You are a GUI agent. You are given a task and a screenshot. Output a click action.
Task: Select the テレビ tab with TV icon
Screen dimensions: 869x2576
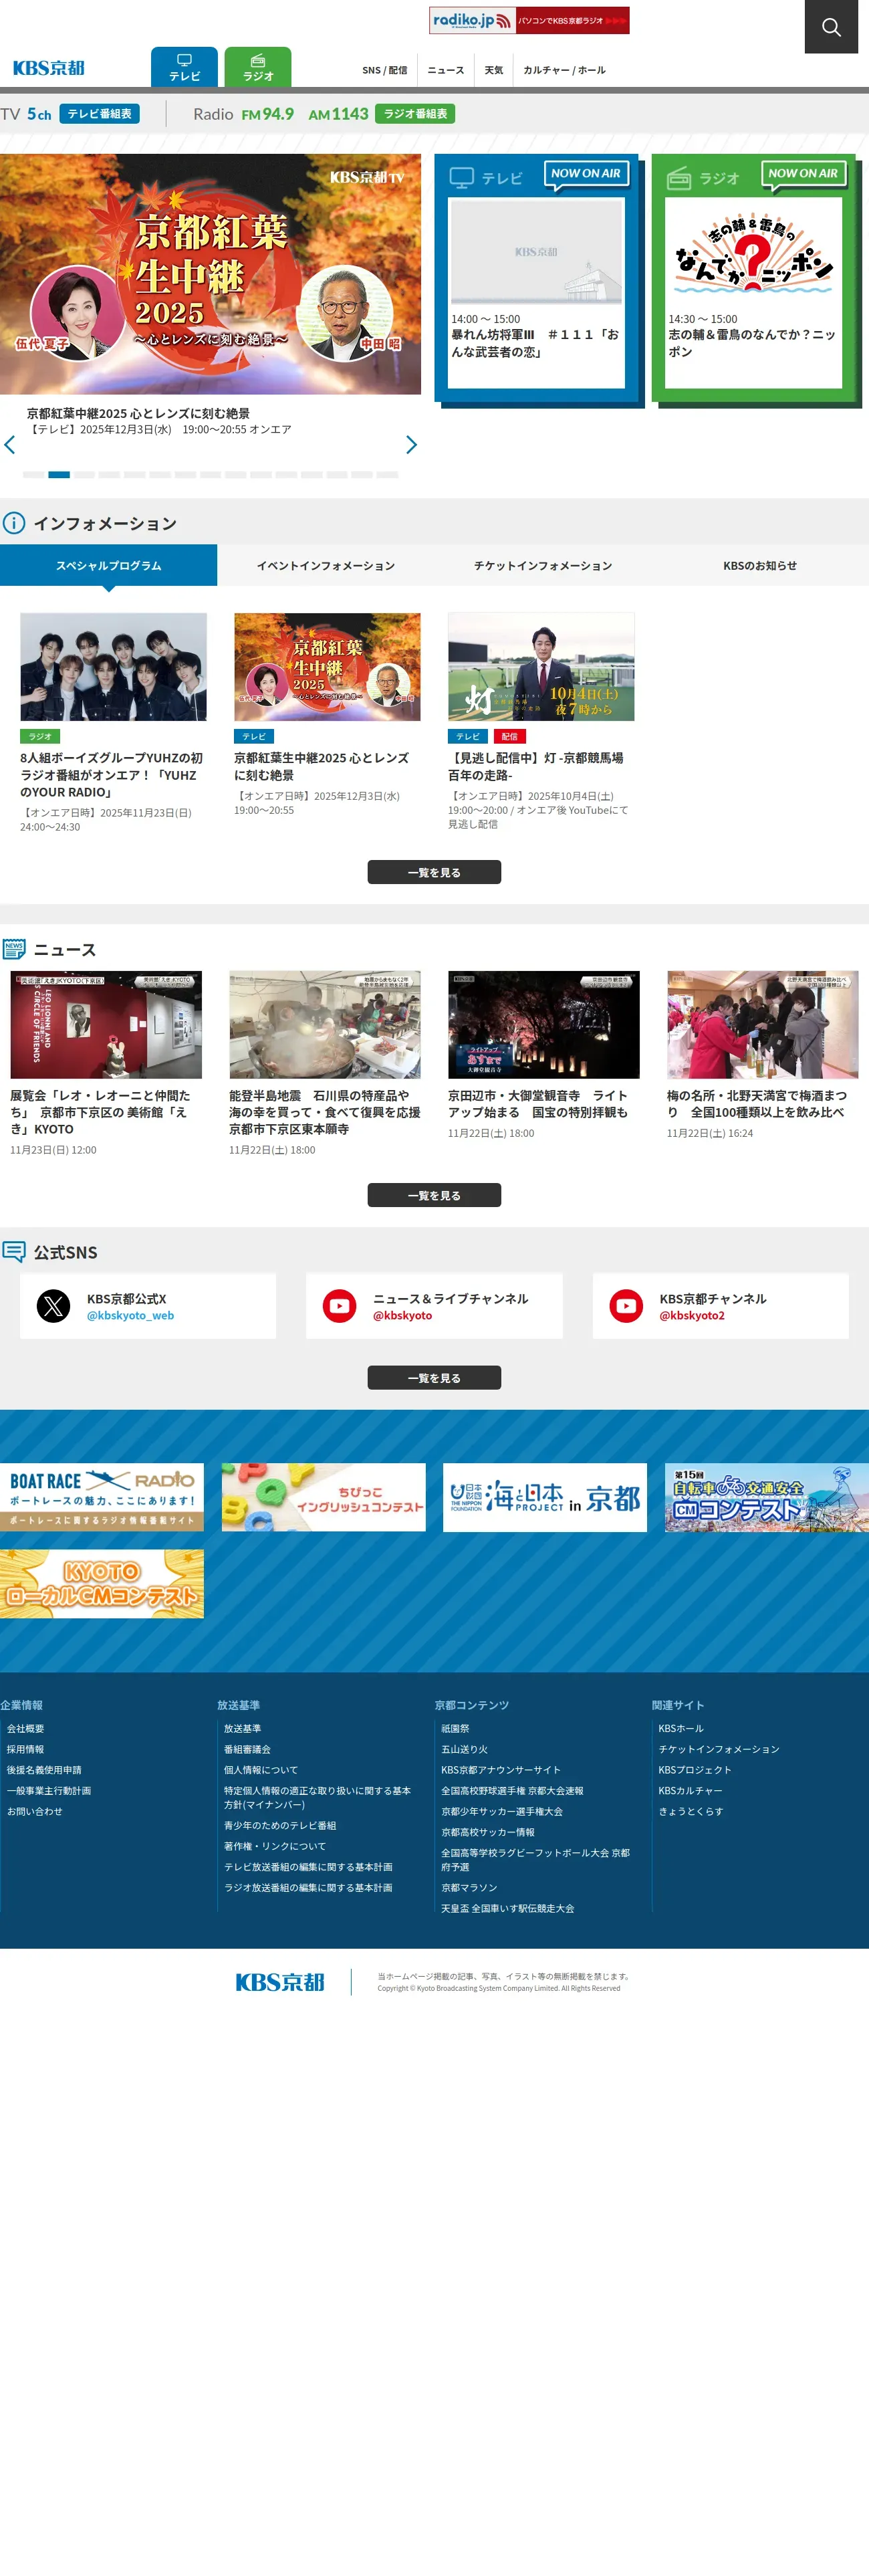tap(184, 67)
